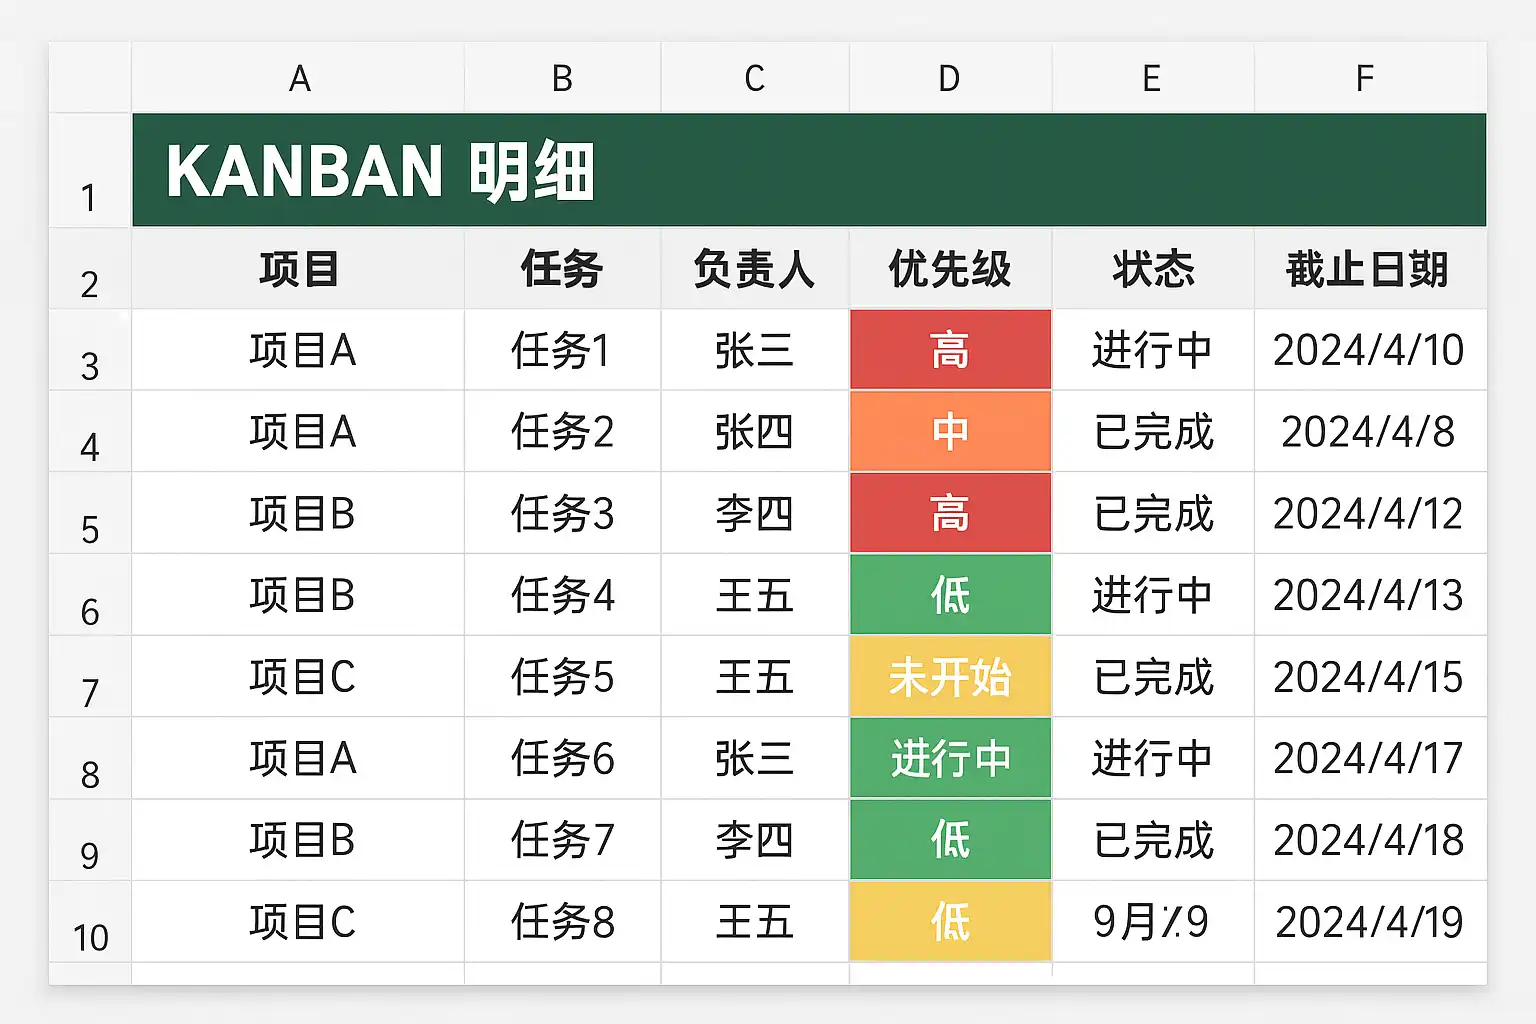
Task: Select the column D header
Action: [x=949, y=78]
